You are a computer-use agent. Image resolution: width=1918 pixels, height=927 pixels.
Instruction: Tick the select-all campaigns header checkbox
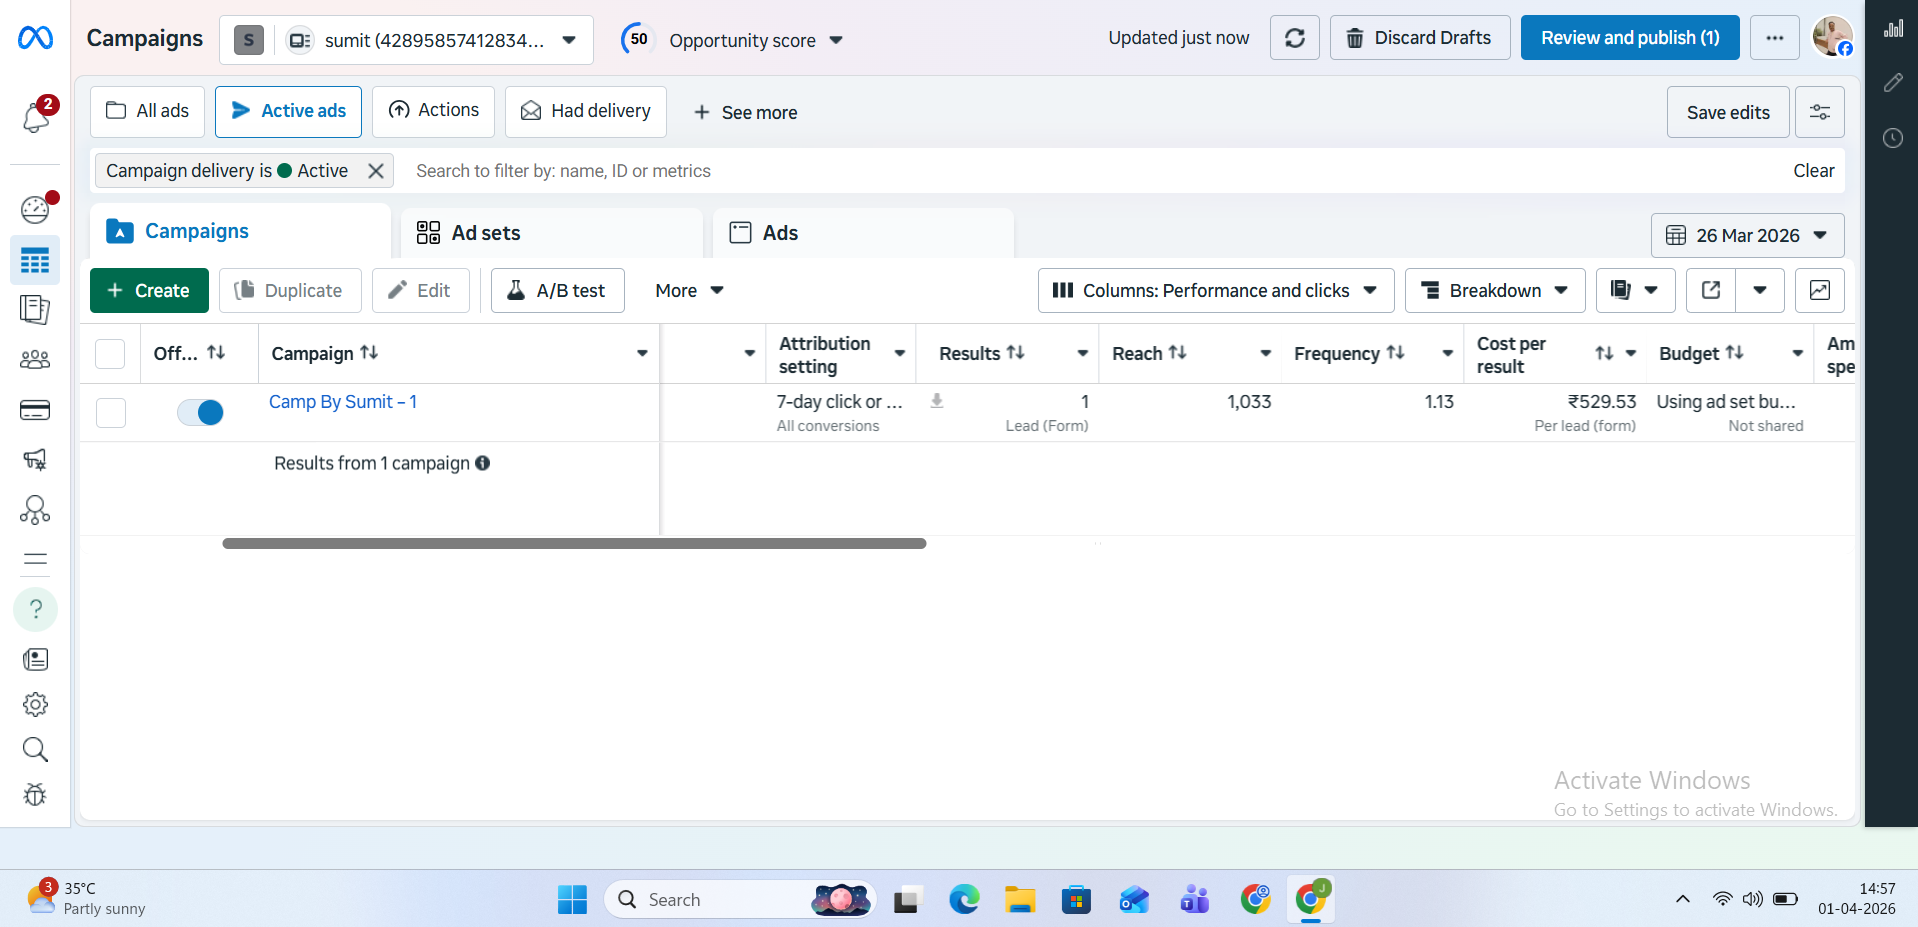pos(110,354)
